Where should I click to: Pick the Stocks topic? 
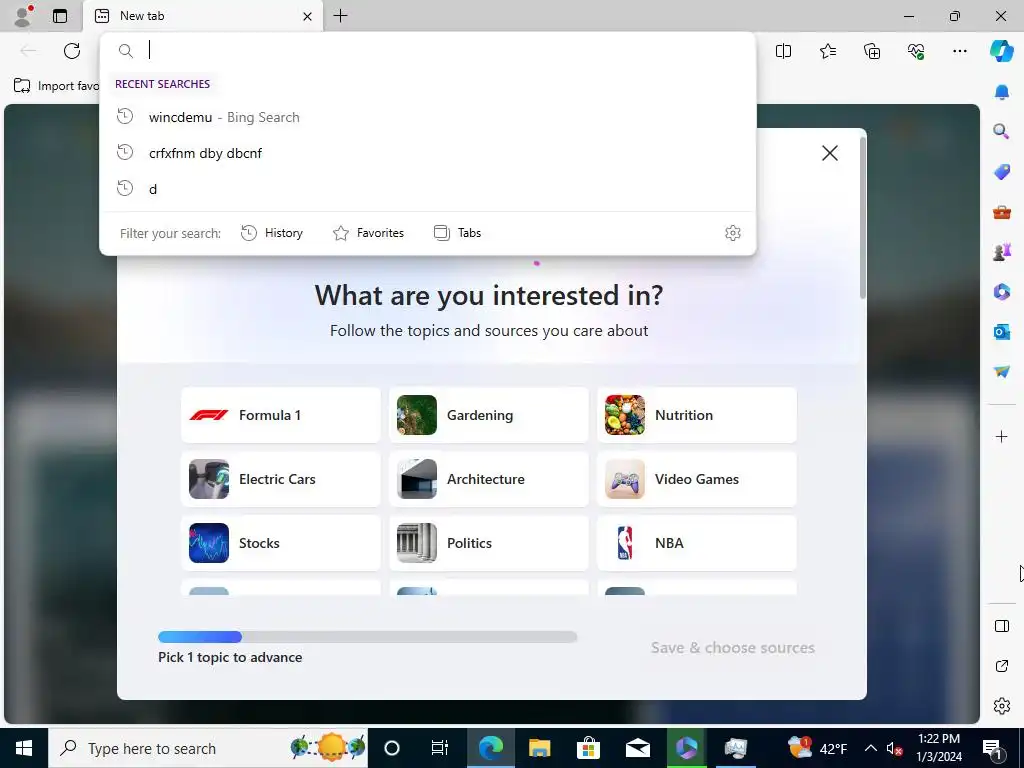[281, 543]
